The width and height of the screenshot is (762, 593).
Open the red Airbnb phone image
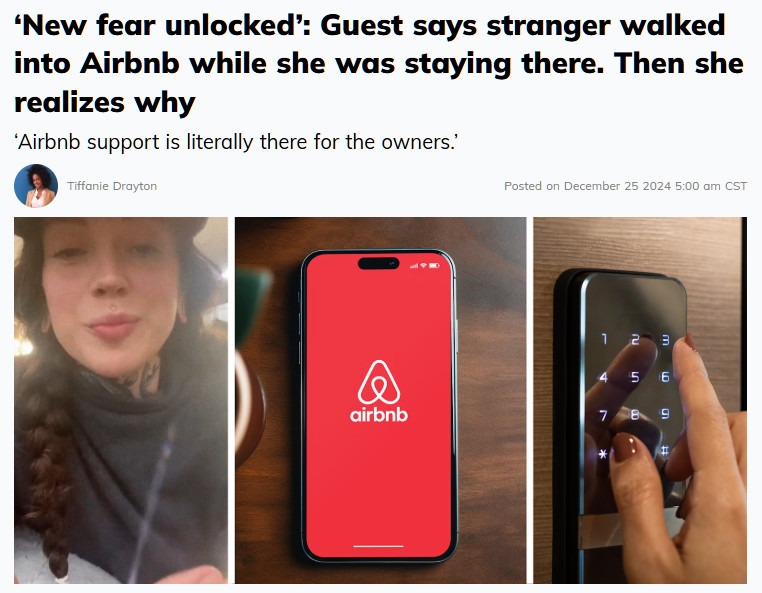click(381, 400)
